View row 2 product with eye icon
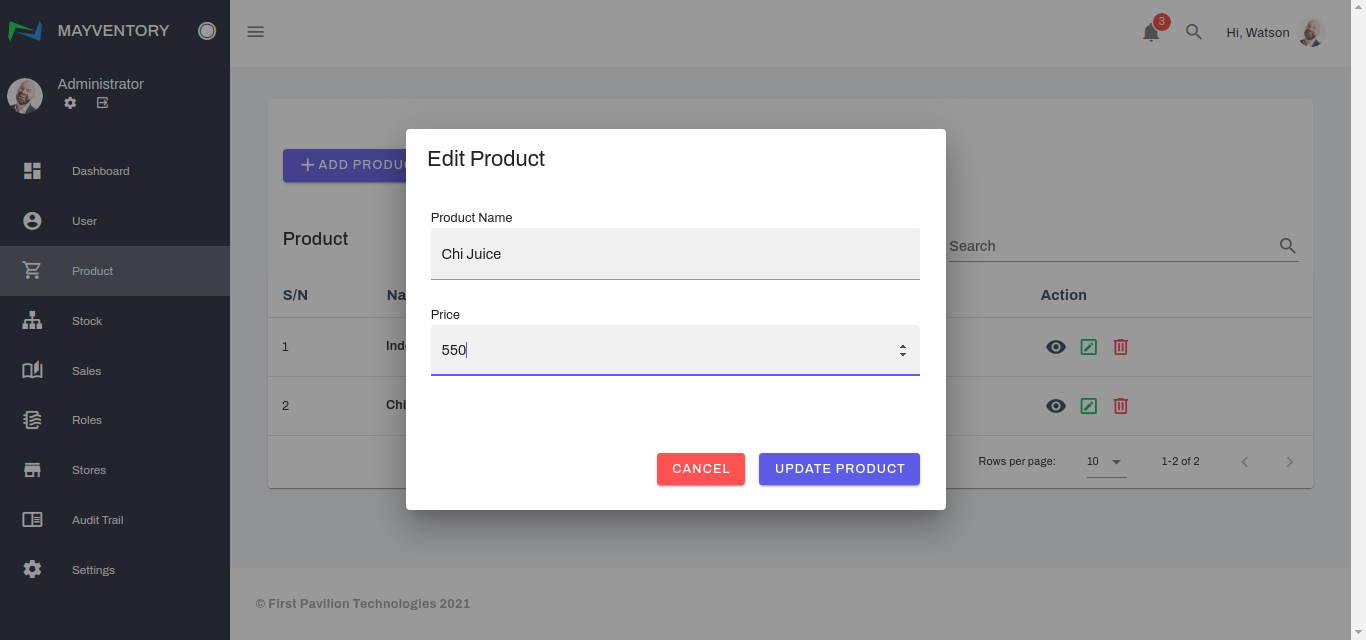This screenshot has height=640, width=1366. [x=1056, y=406]
